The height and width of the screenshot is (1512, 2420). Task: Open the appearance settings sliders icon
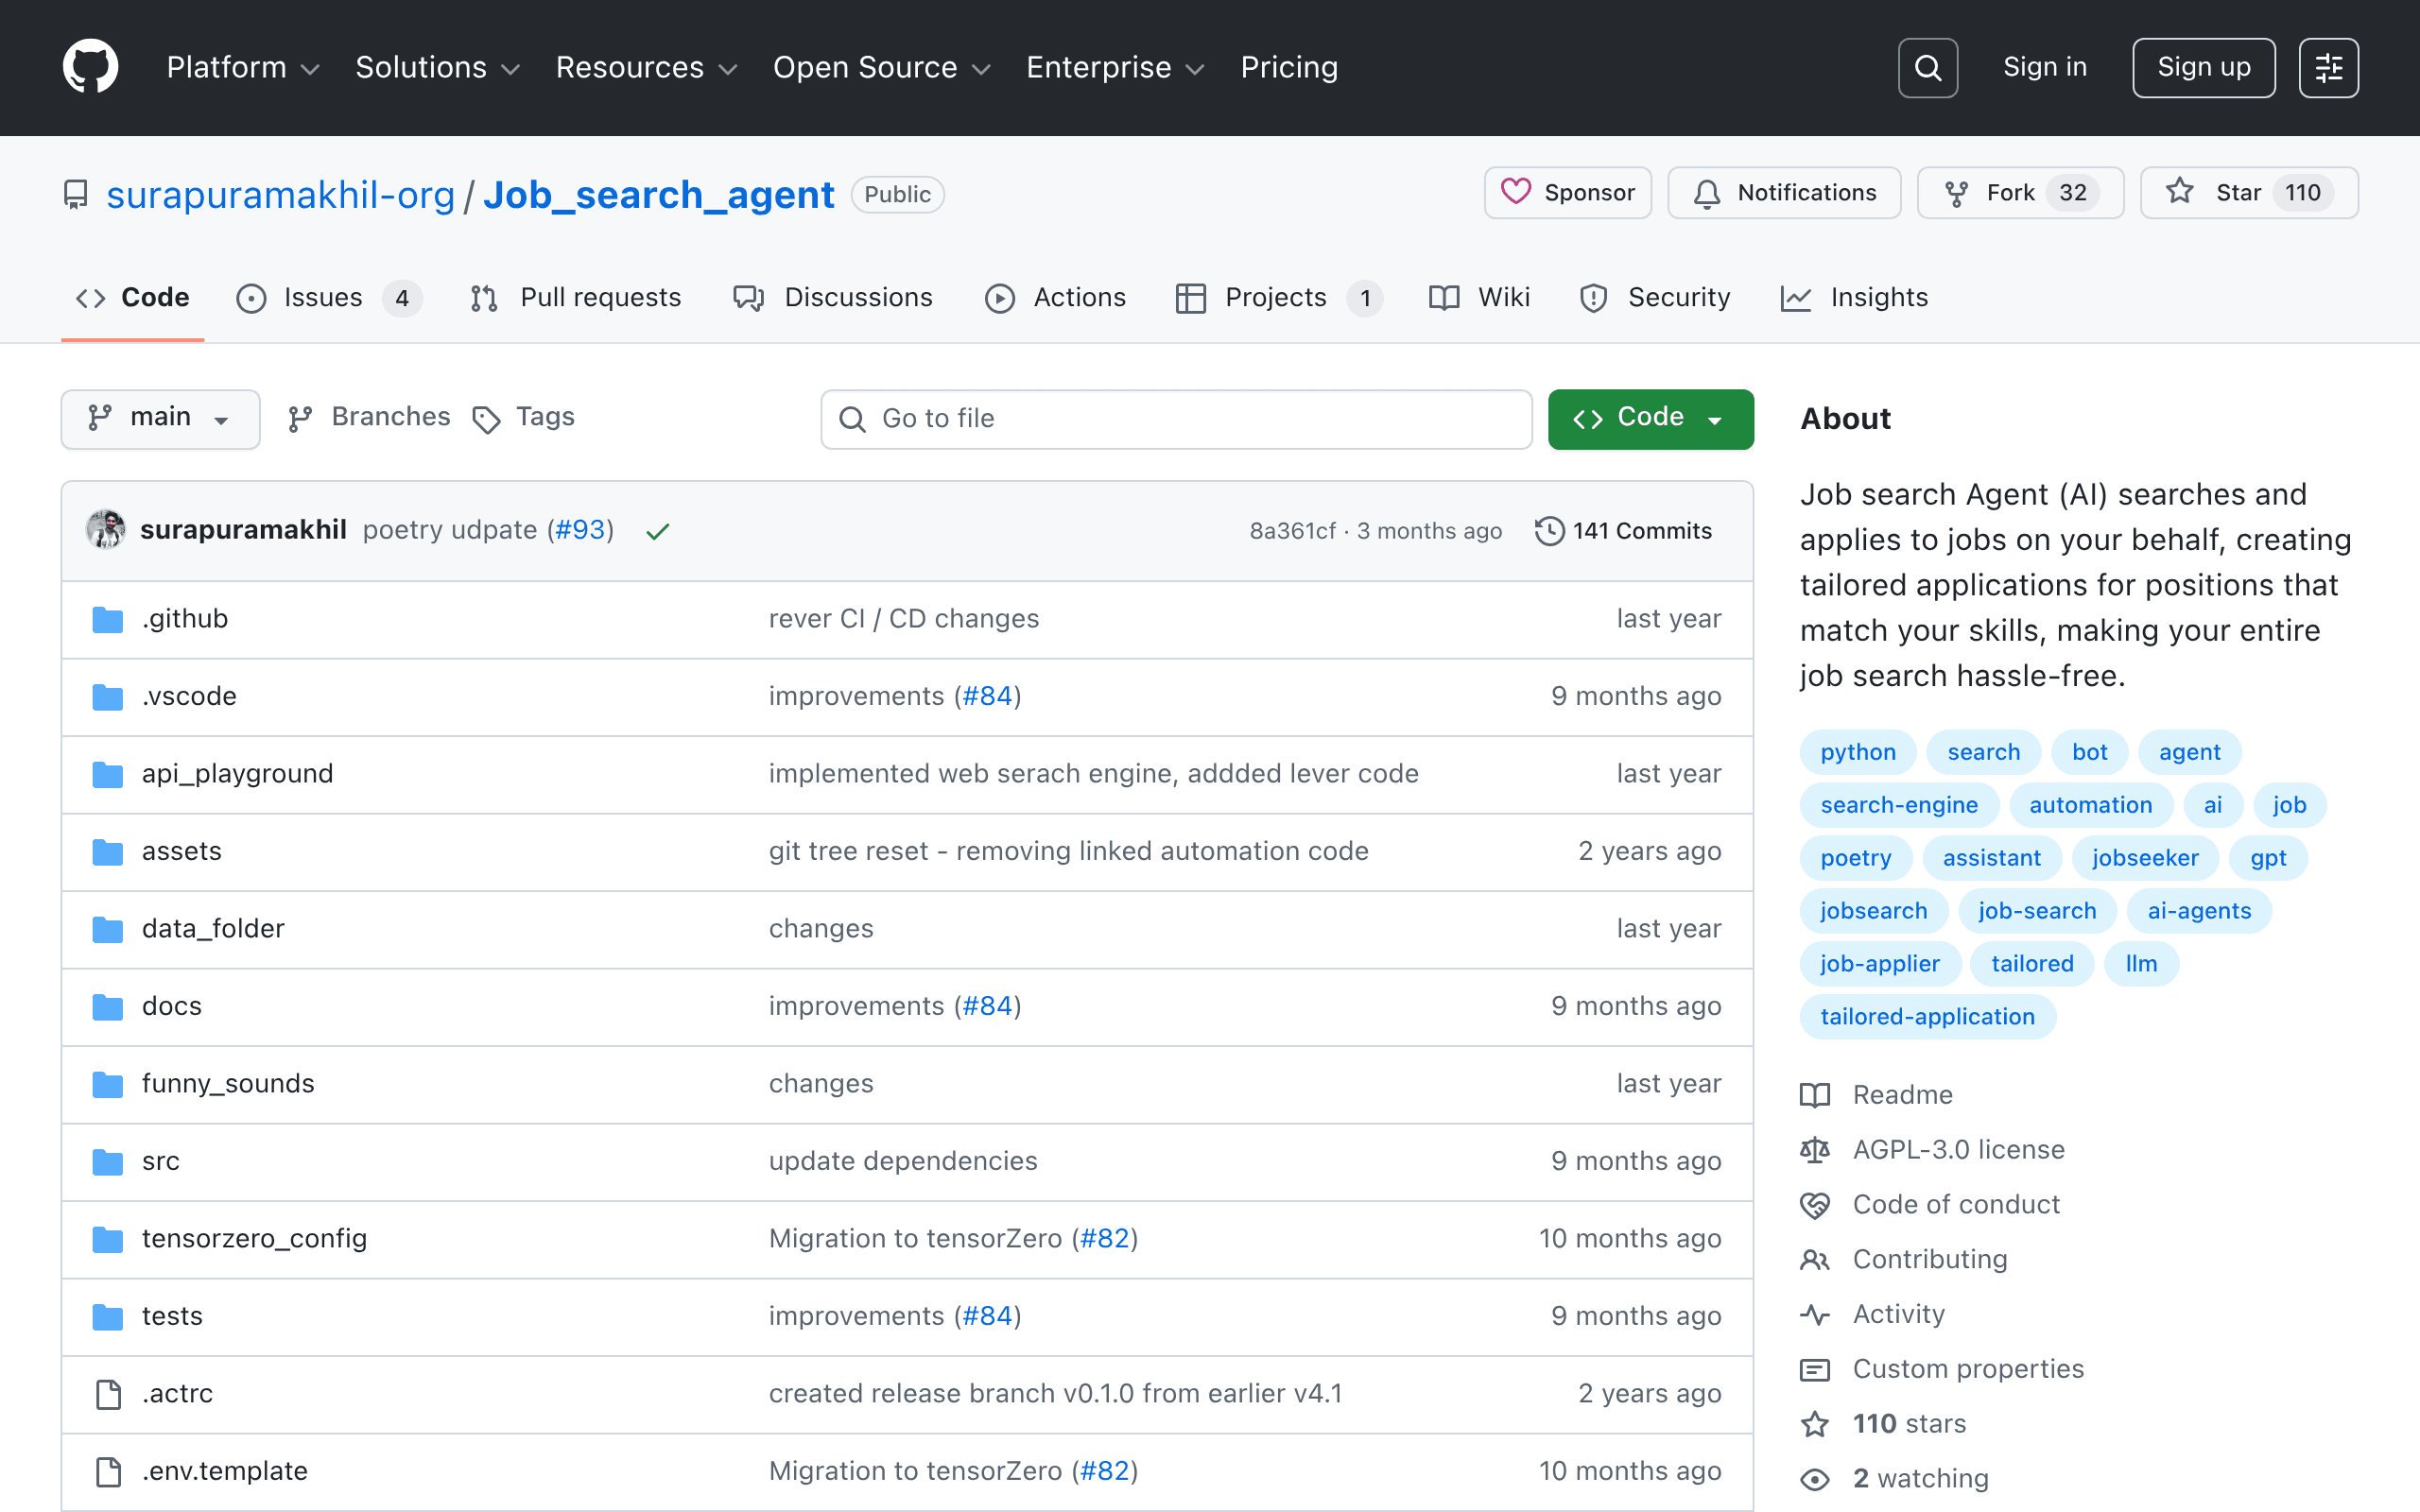2328,68
